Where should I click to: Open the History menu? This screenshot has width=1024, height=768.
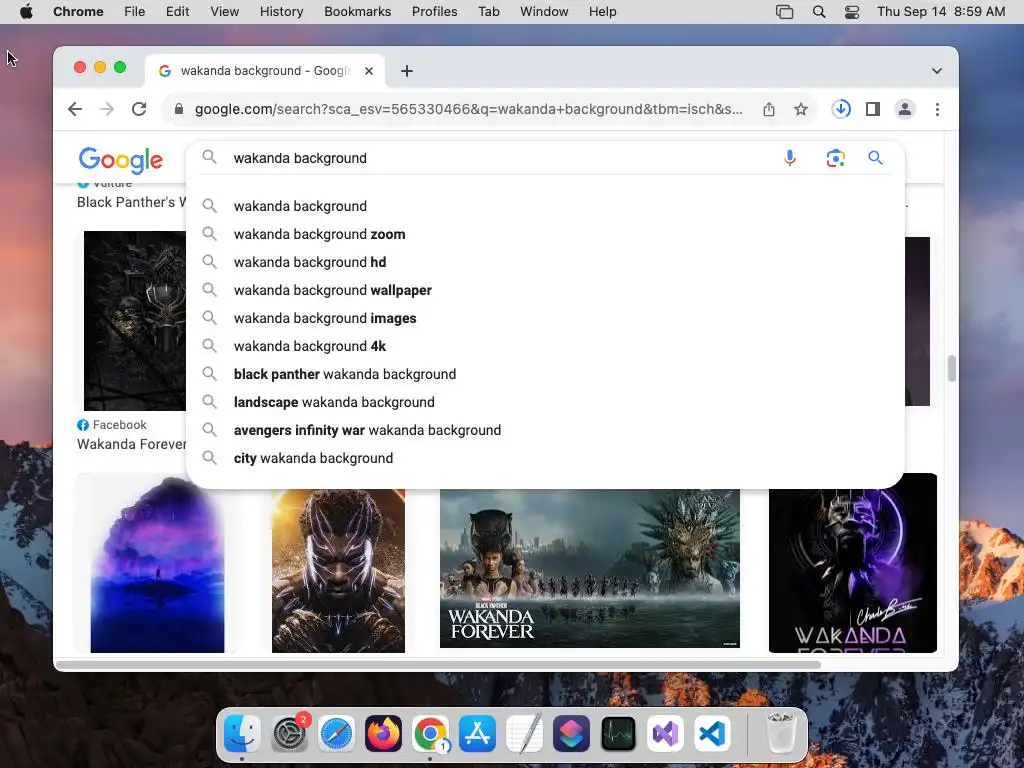point(281,12)
